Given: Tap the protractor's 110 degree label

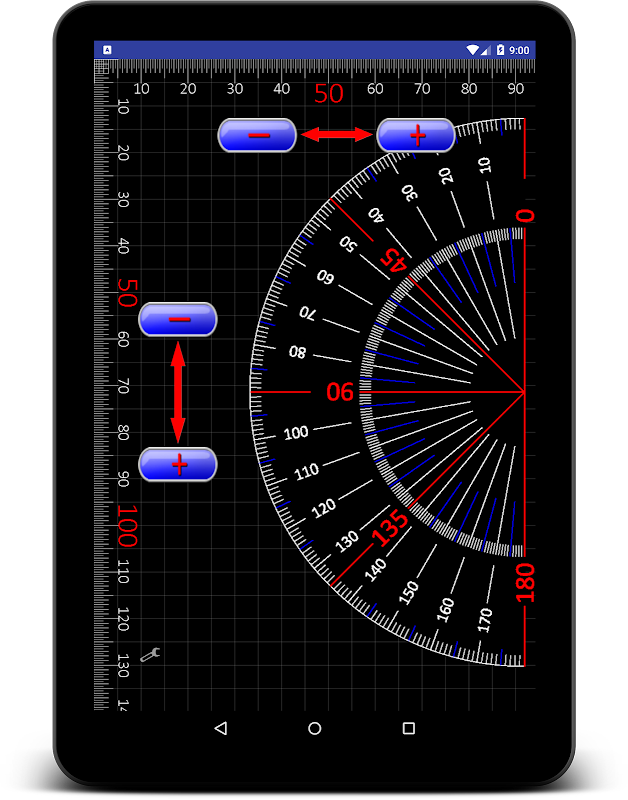Looking at the screenshot, I should (307, 471).
